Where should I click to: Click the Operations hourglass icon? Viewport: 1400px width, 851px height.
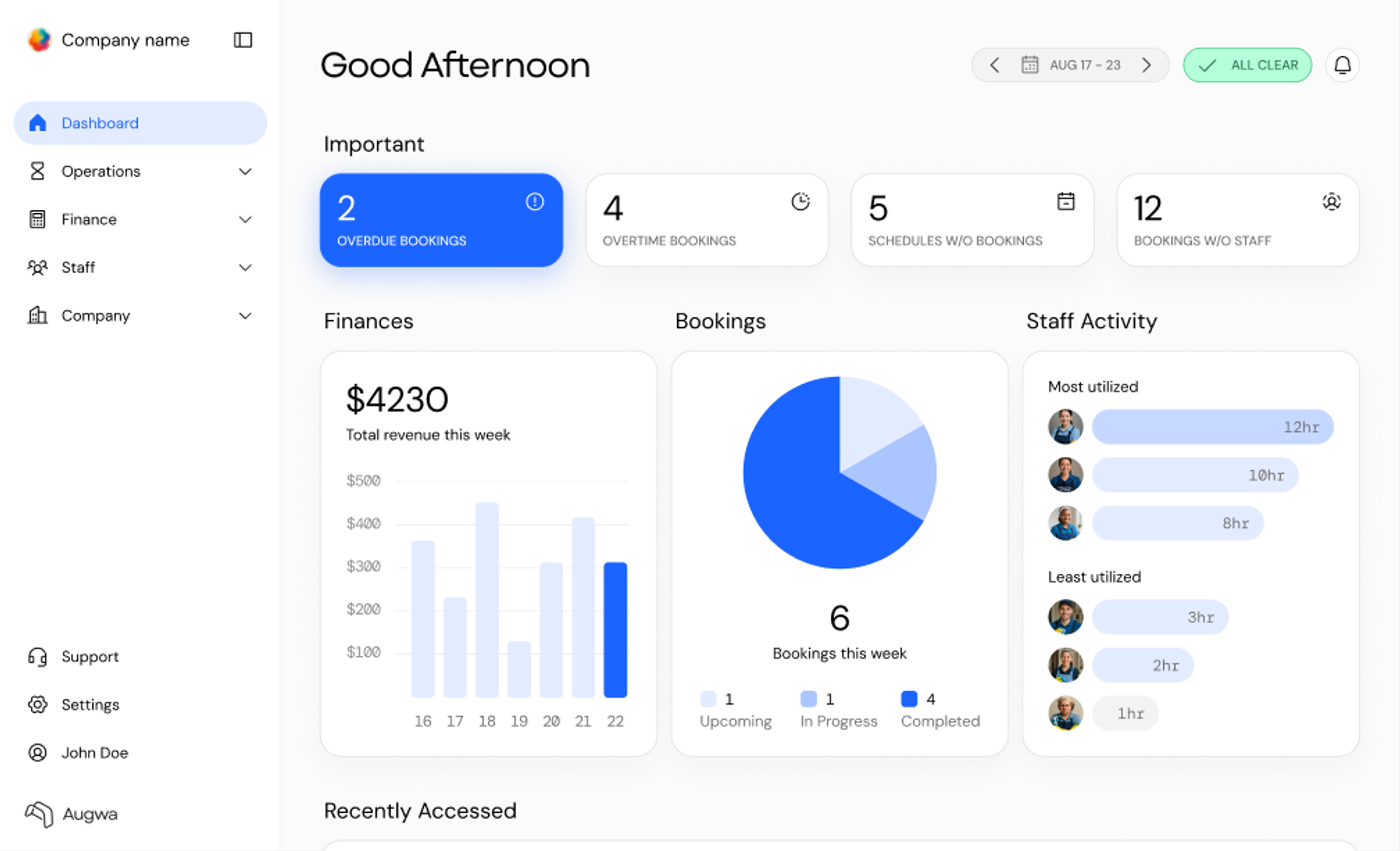click(x=38, y=171)
